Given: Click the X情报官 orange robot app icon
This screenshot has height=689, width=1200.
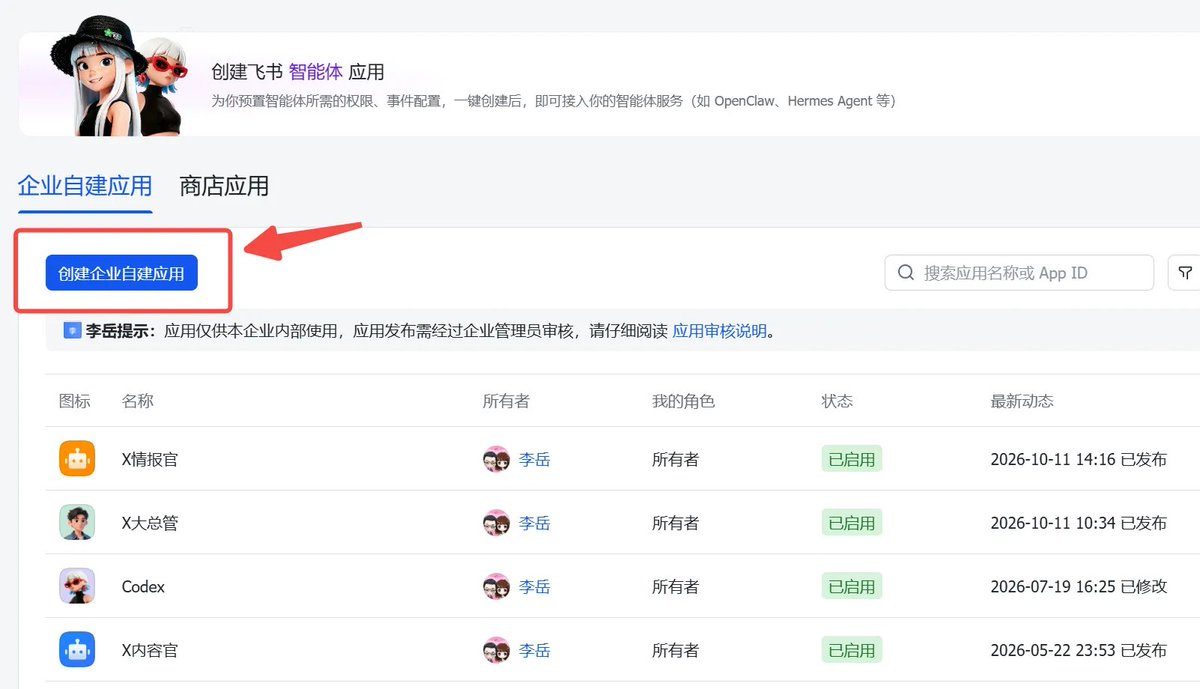Looking at the screenshot, I should click(77, 459).
